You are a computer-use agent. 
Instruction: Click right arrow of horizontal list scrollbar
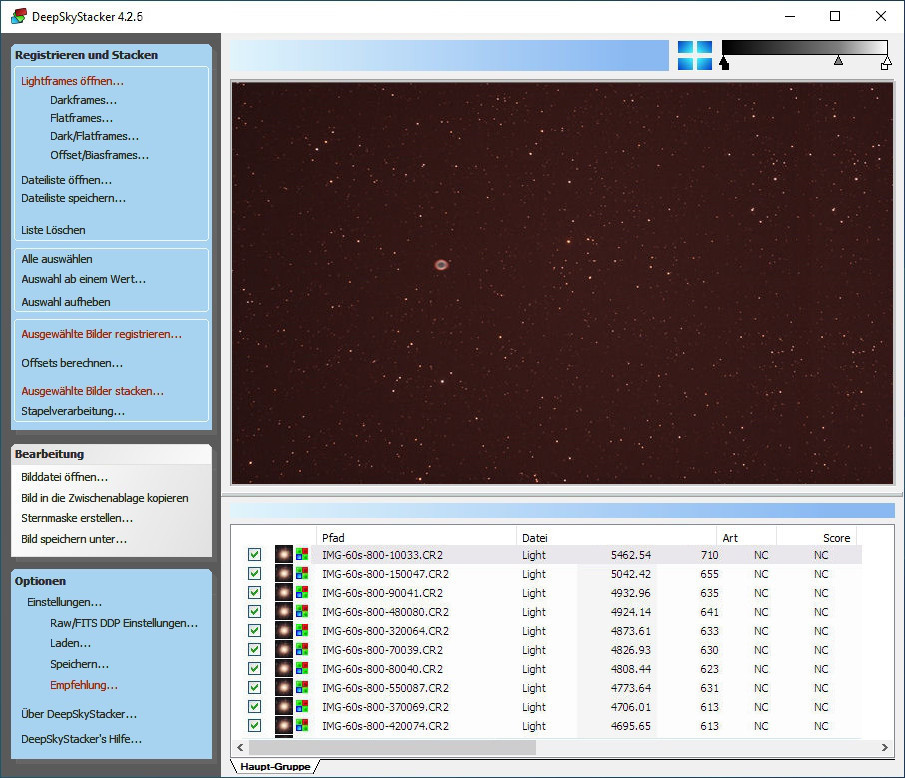click(885, 747)
